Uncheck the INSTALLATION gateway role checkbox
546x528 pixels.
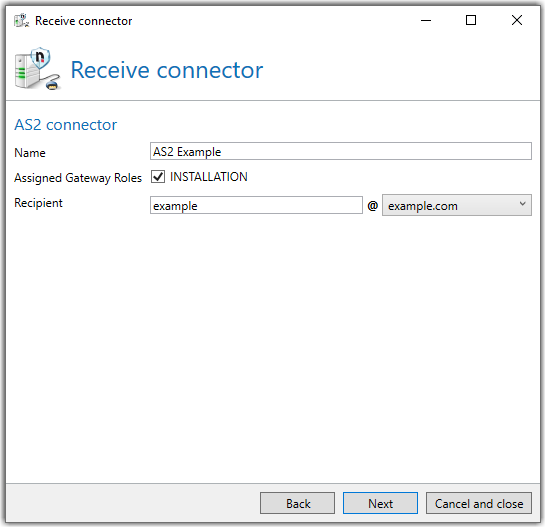pyautogui.click(x=158, y=177)
